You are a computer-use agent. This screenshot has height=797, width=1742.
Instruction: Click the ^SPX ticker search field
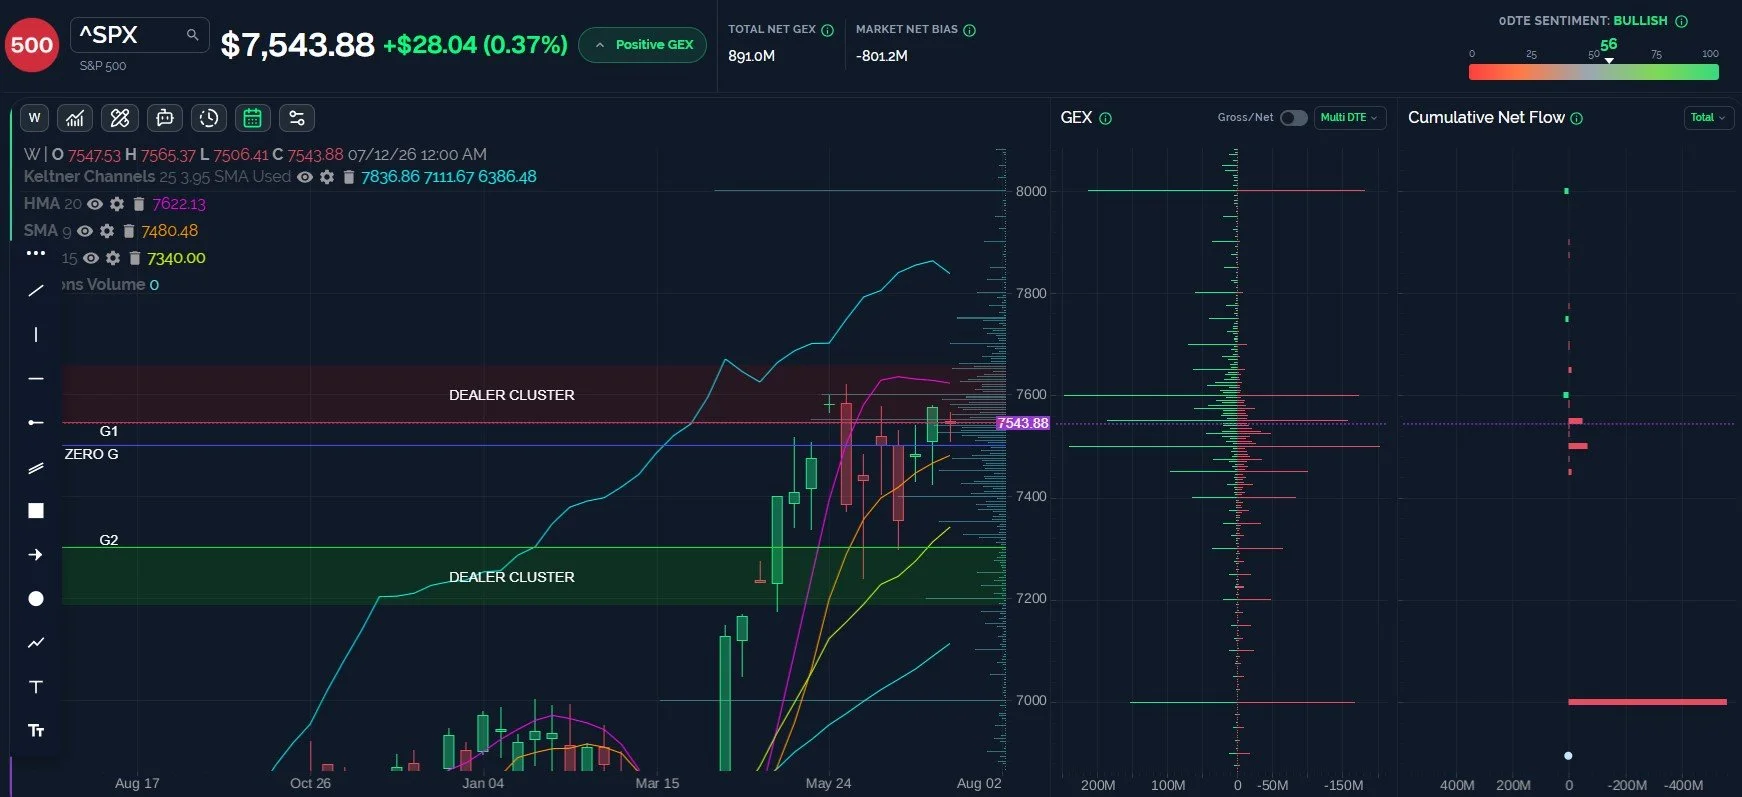[140, 35]
